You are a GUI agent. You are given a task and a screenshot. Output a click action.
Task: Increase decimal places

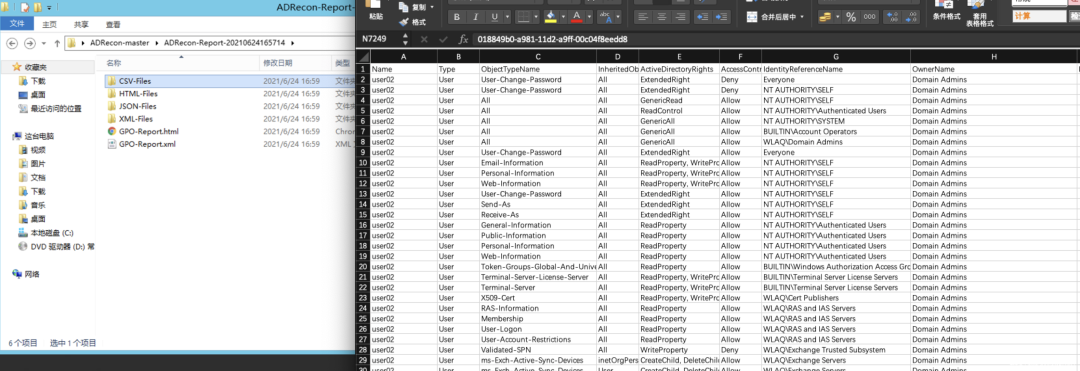coord(892,17)
